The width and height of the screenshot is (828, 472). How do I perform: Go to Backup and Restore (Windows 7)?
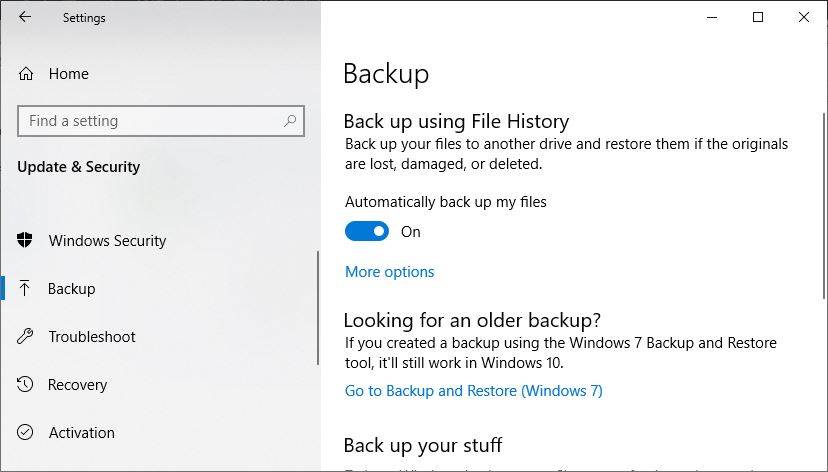474,391
